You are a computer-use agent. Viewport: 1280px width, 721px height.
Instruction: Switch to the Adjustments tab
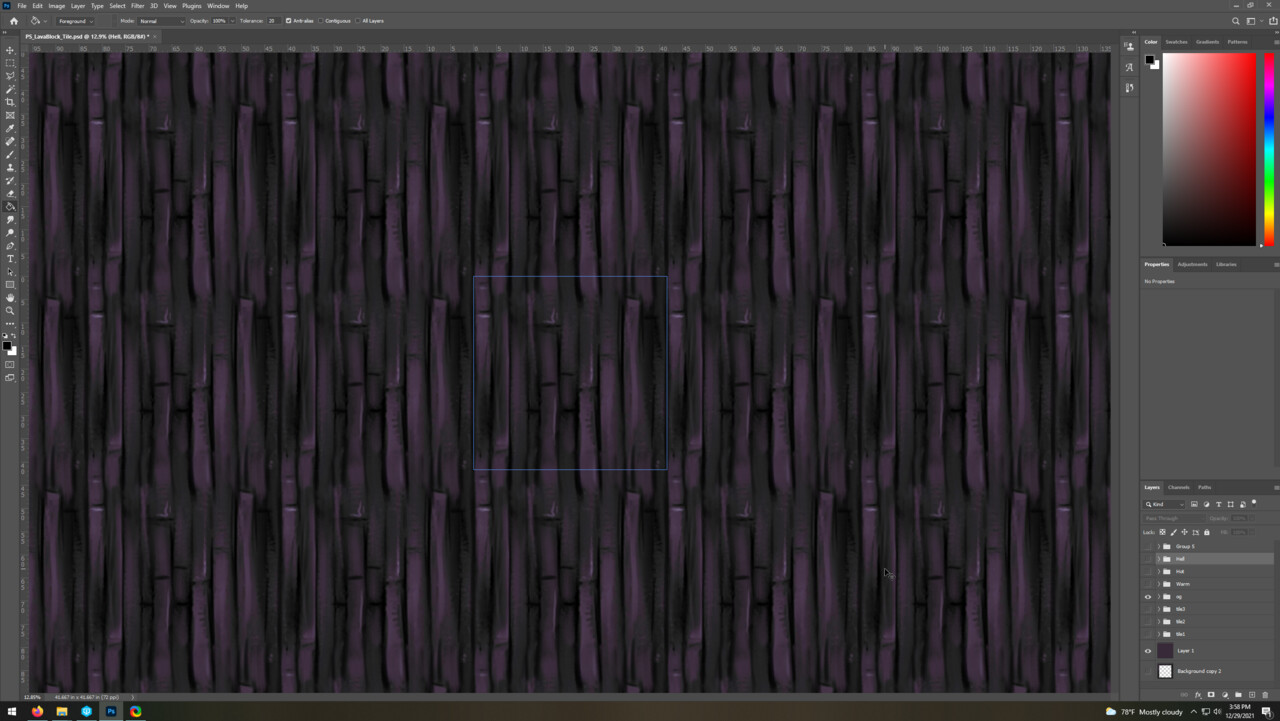[1193, 264]
